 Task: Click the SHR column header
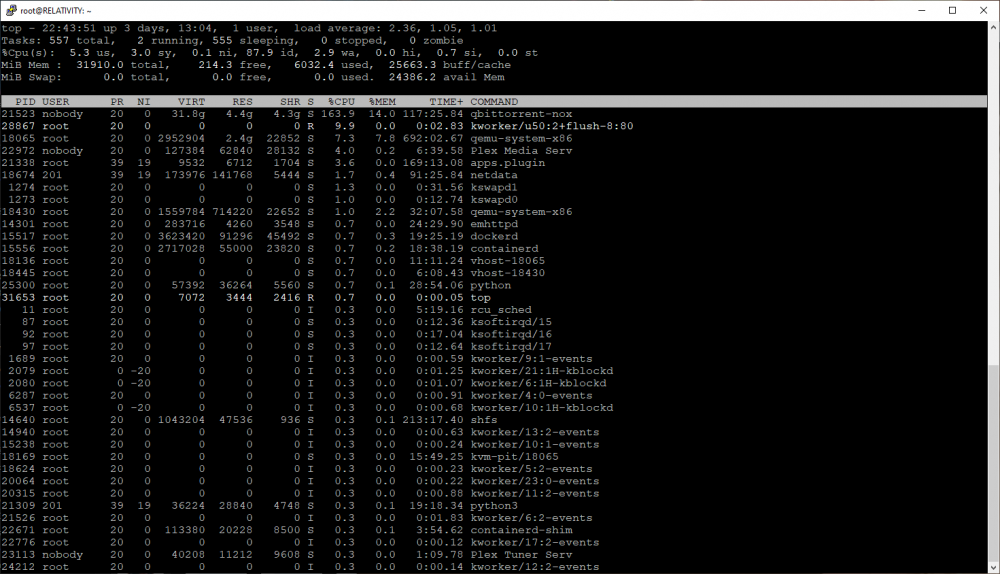pos(290,101)
